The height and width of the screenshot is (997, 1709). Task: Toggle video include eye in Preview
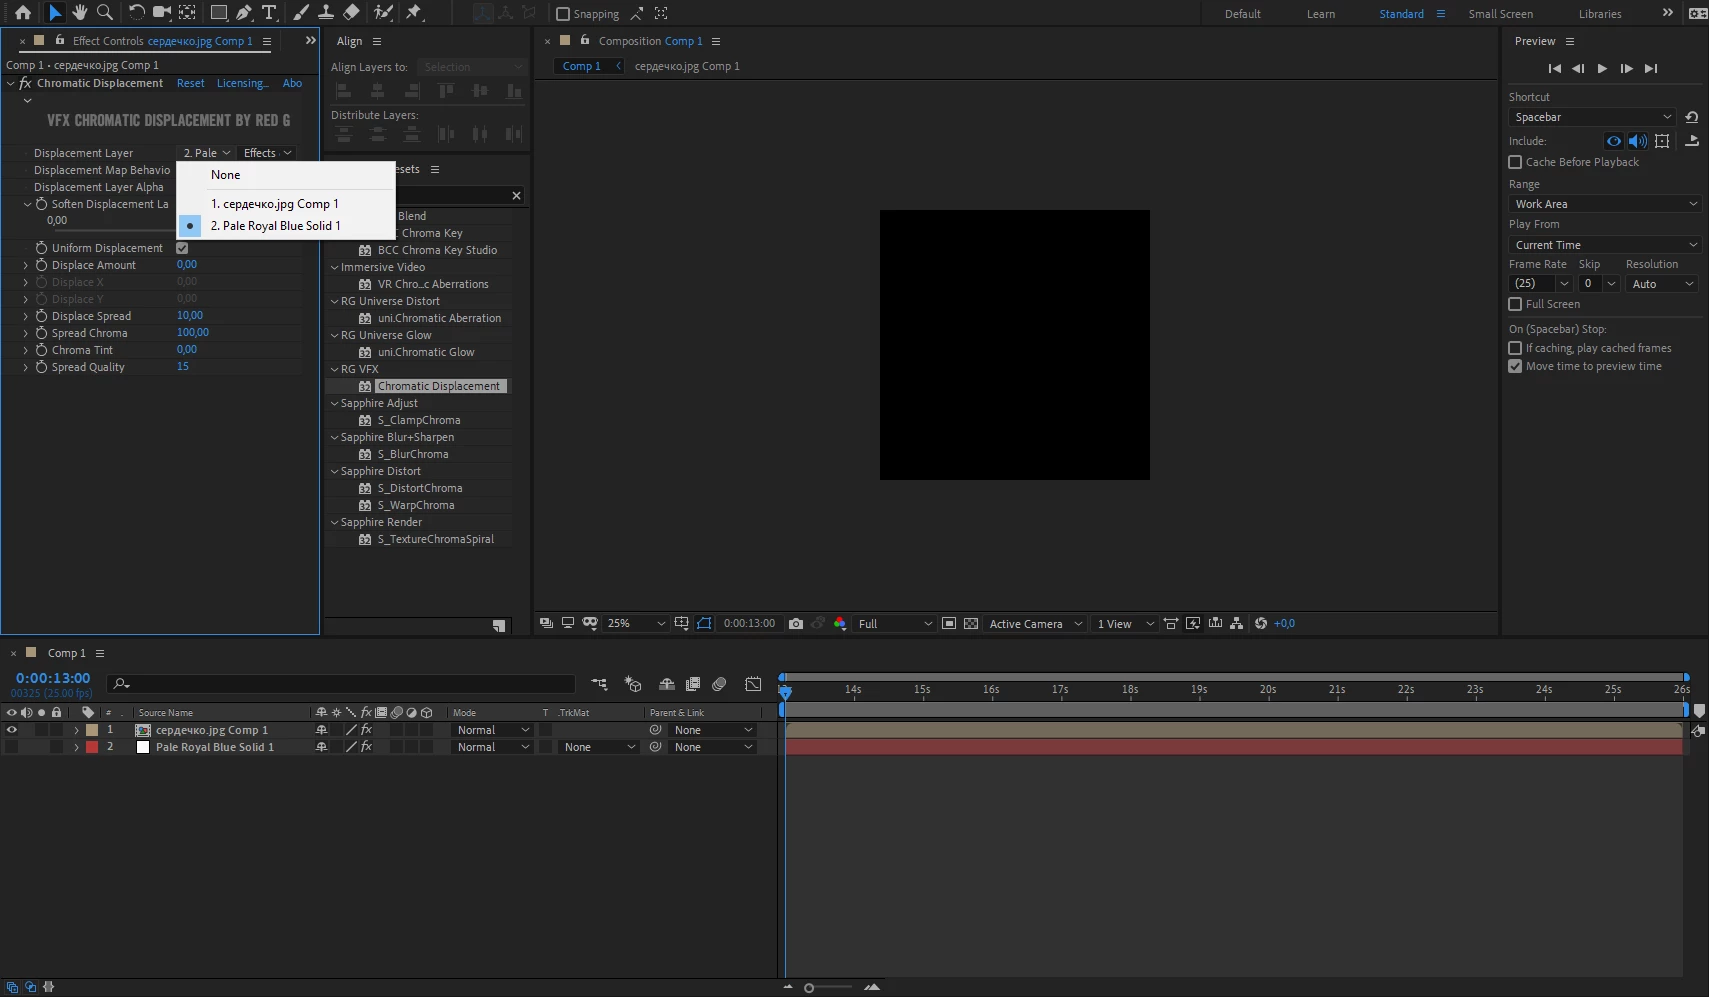(x=1613, y=141)
